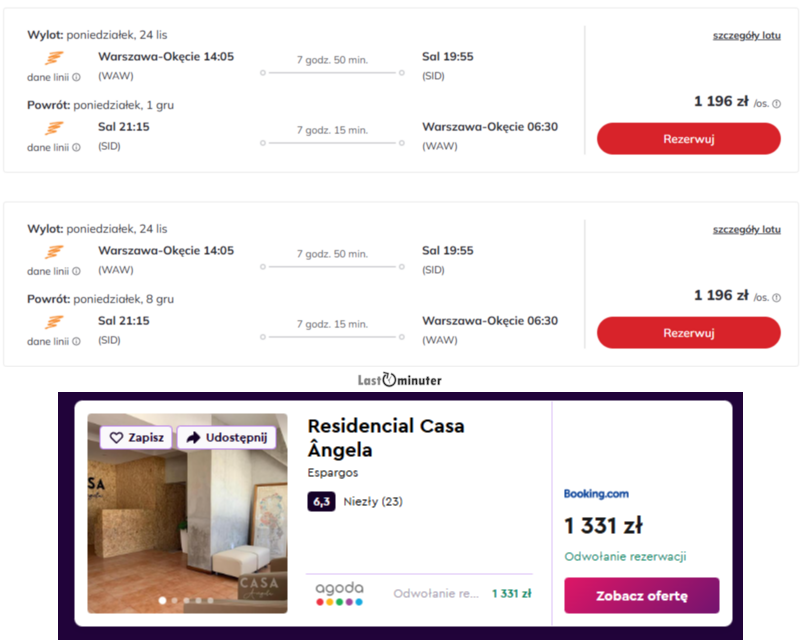Click the price per person info icon in the 1 gru offer

pyautogui.click(x=776, y=103)
